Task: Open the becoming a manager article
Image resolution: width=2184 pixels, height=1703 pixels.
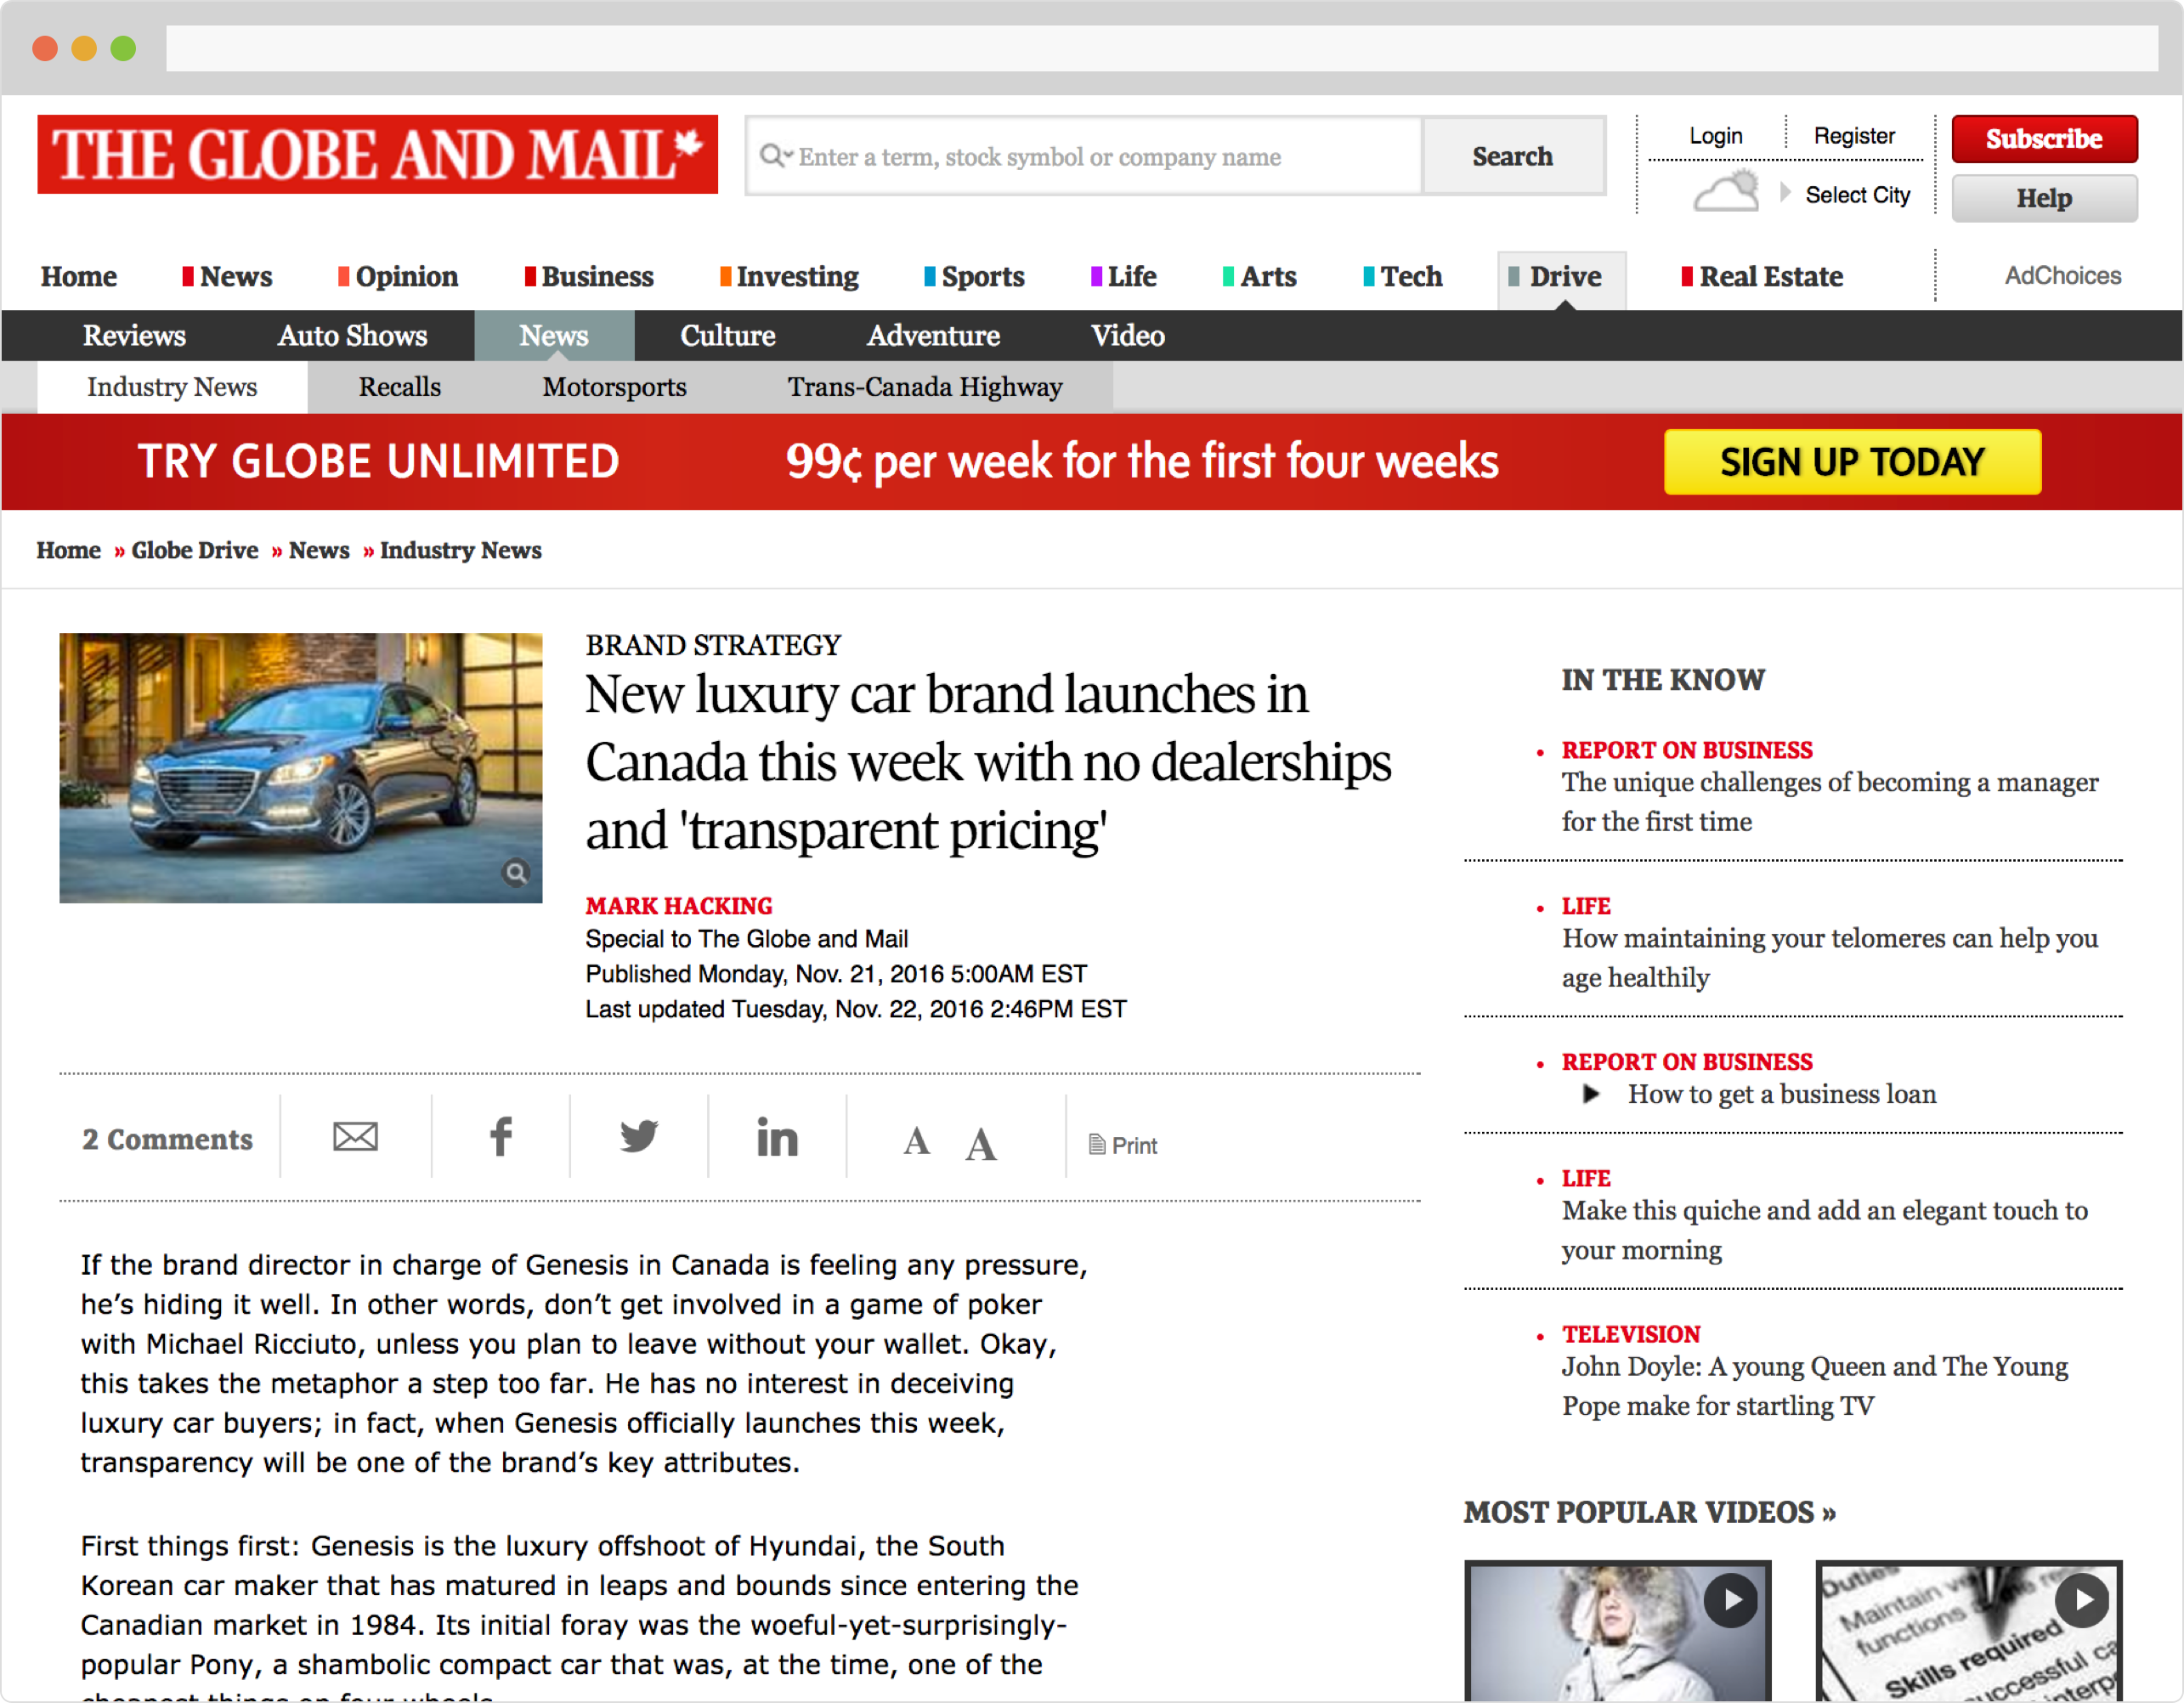Action: (x=1830, y=802)
